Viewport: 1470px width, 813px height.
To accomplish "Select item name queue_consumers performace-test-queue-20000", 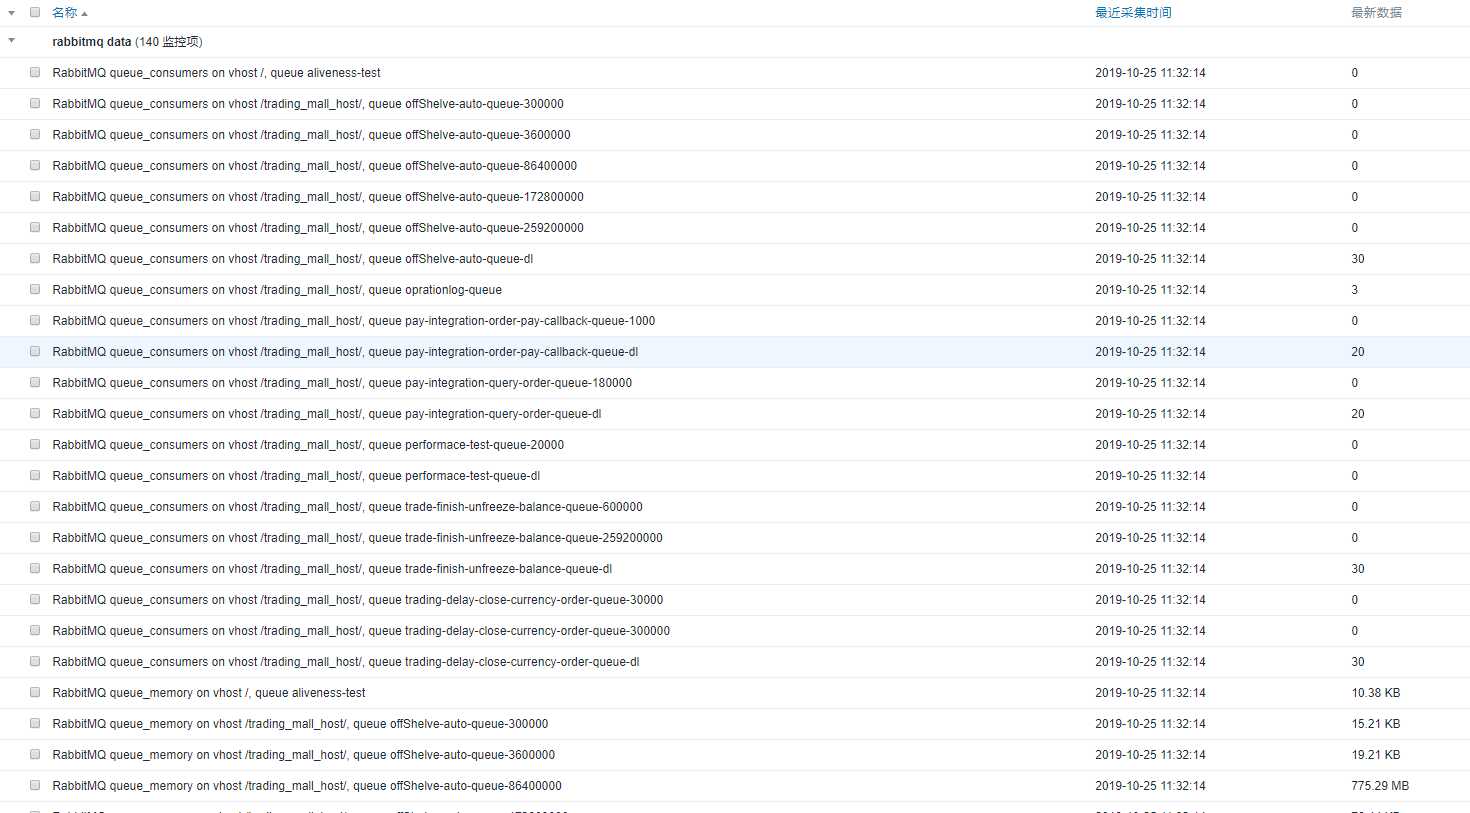I will 308,445.
